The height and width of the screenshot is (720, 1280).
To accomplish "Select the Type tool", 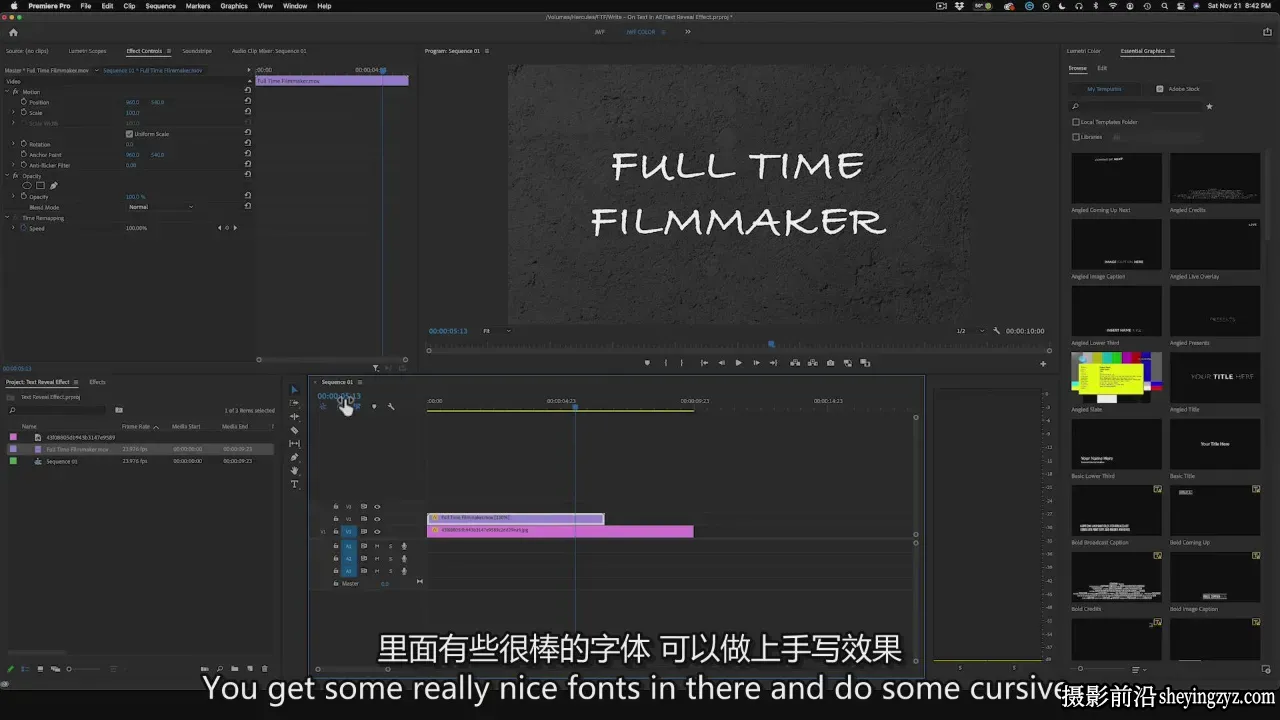I will [x=294, y=484].
